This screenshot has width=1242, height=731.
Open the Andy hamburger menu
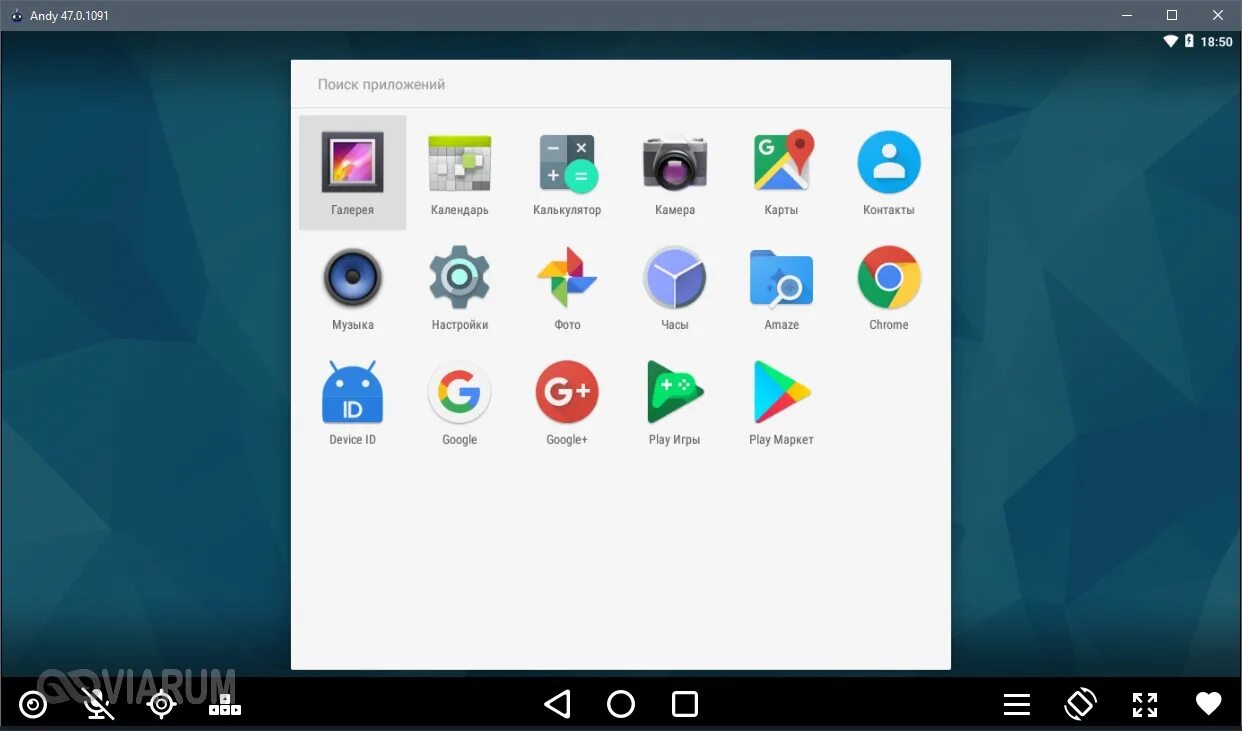tap(1017, 705)
